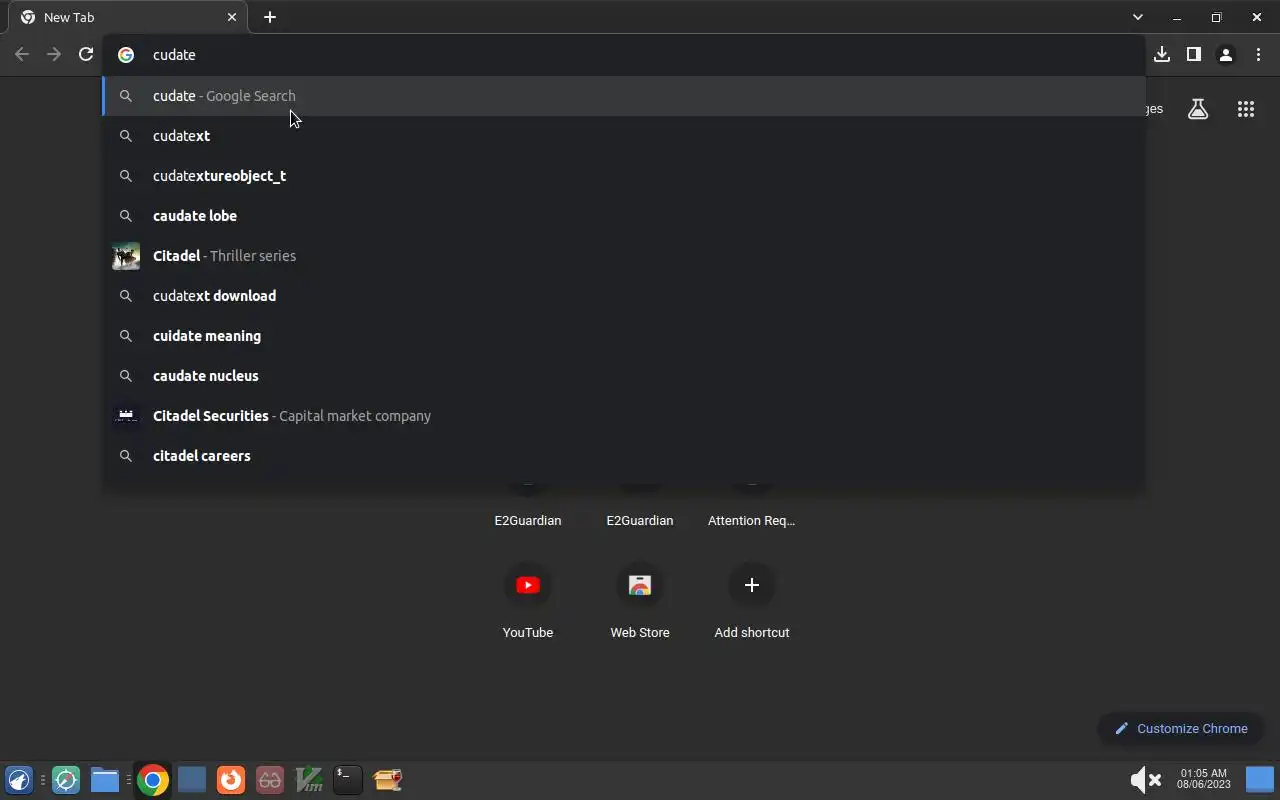Click the Chrome icon in taskbar
The image size is (1280, 800).
(153, 780)
